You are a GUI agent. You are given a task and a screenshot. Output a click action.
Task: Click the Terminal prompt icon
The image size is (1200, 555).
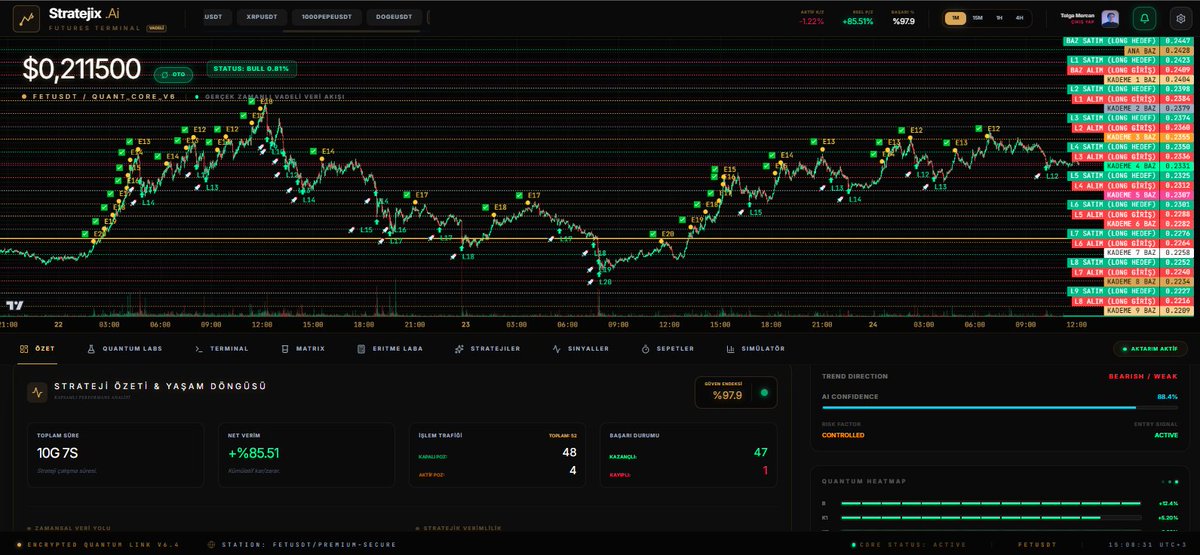(199, 349)
